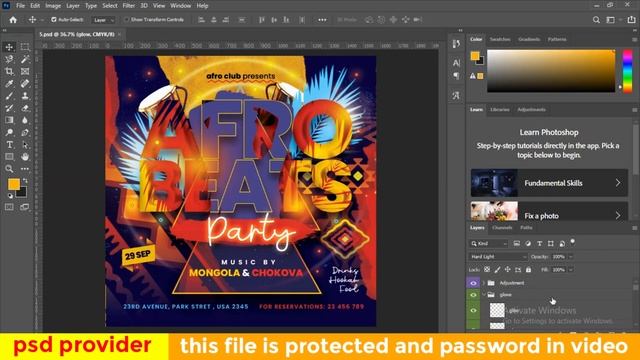640x360 pixels.
Task: Toggle Quick Mask mode
Action: point(9,207)
